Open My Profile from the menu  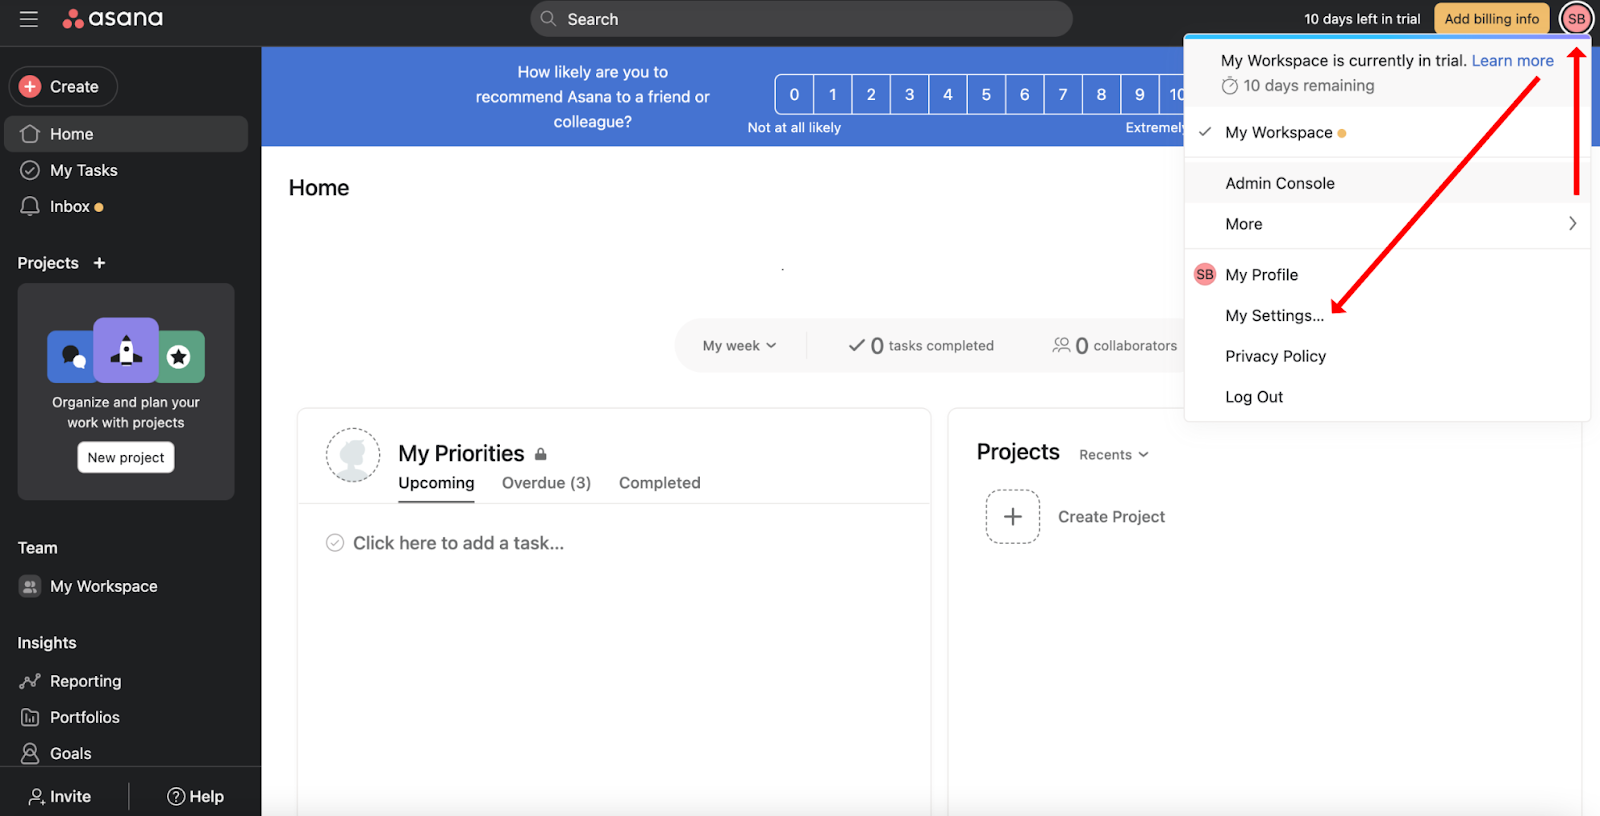tap(1386, 275)
